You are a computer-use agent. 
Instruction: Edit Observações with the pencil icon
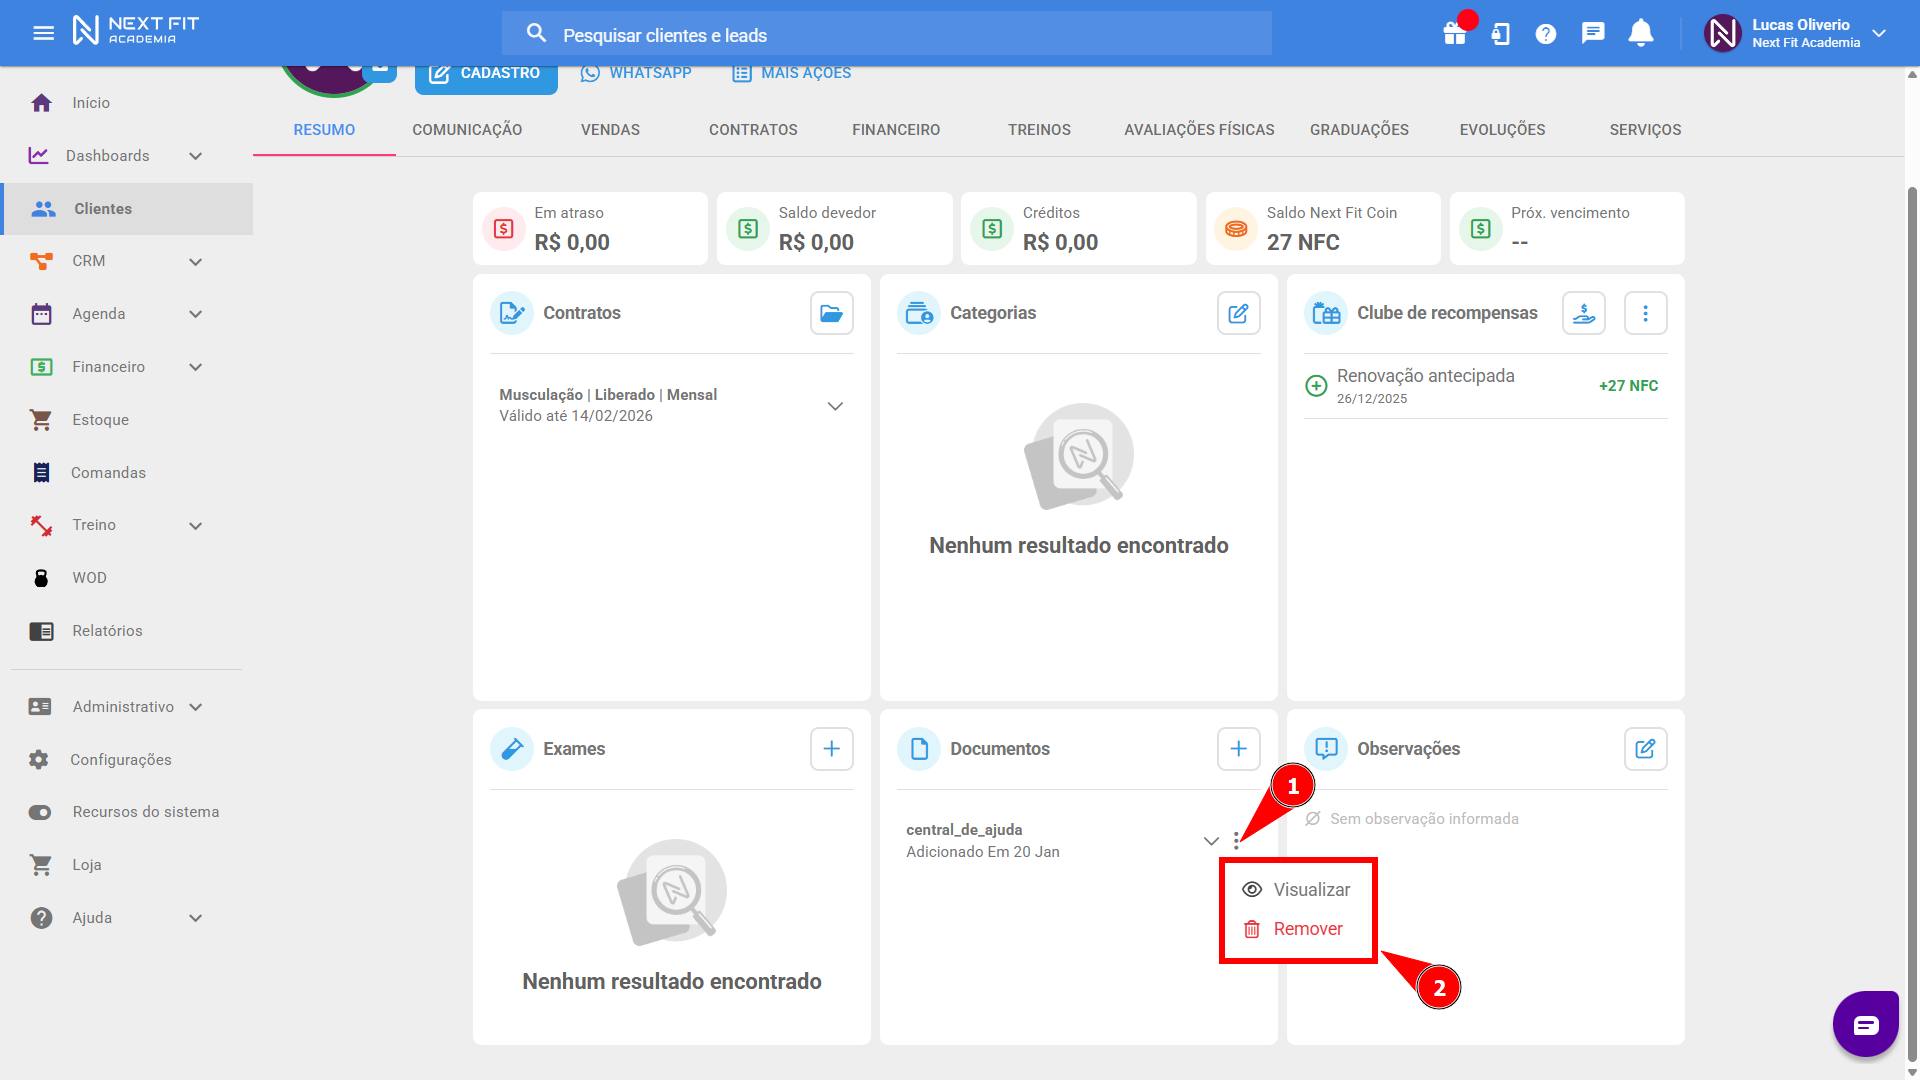tap(1645, 749)
